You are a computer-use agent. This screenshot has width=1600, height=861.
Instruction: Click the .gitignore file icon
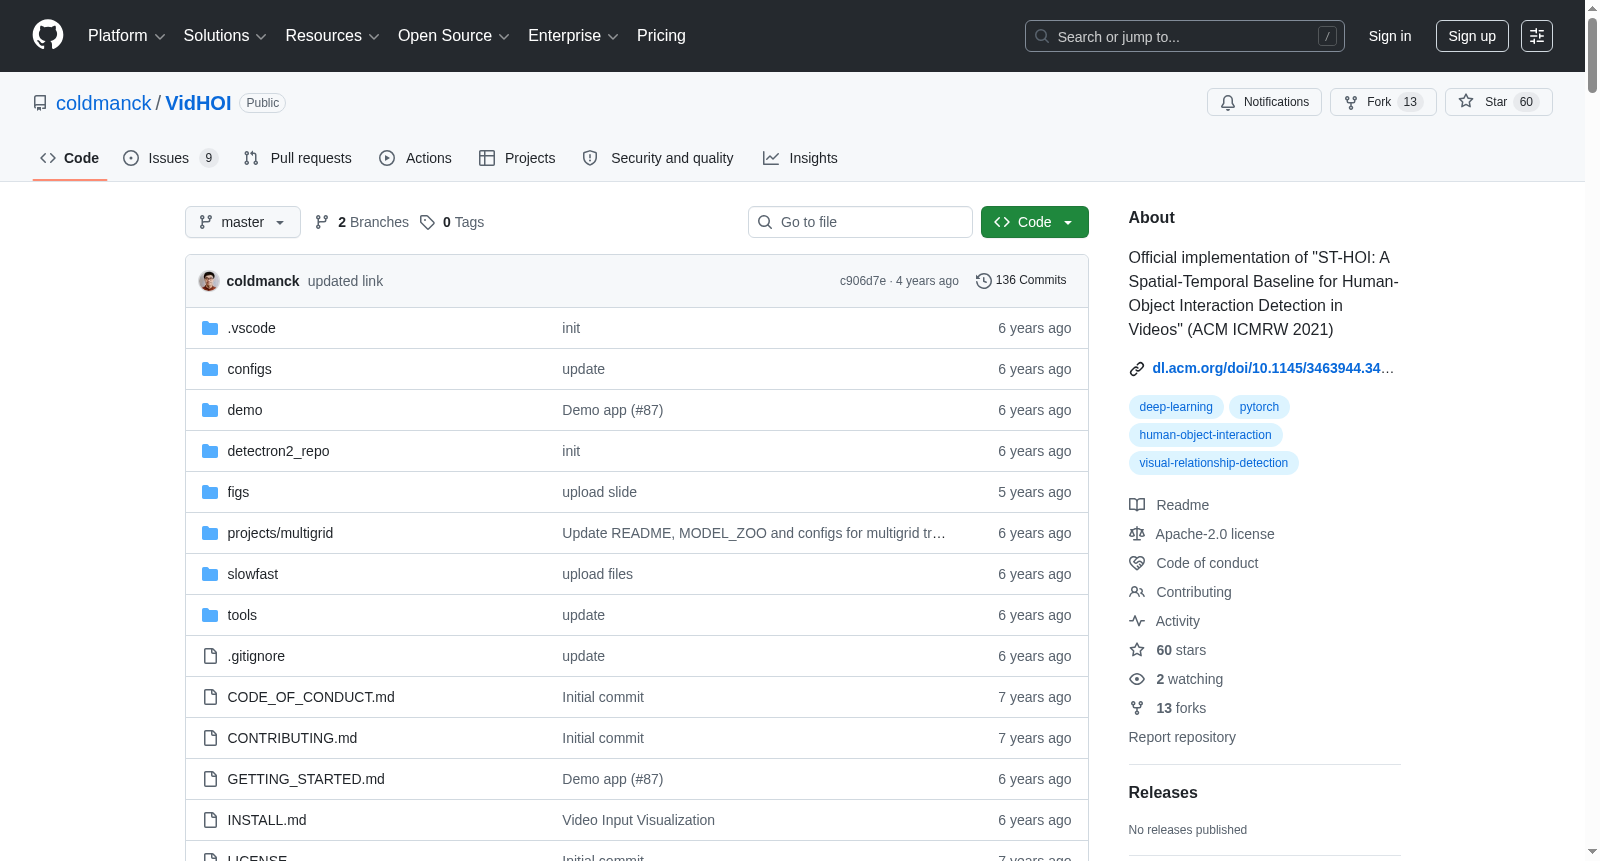tap(210, 656)
